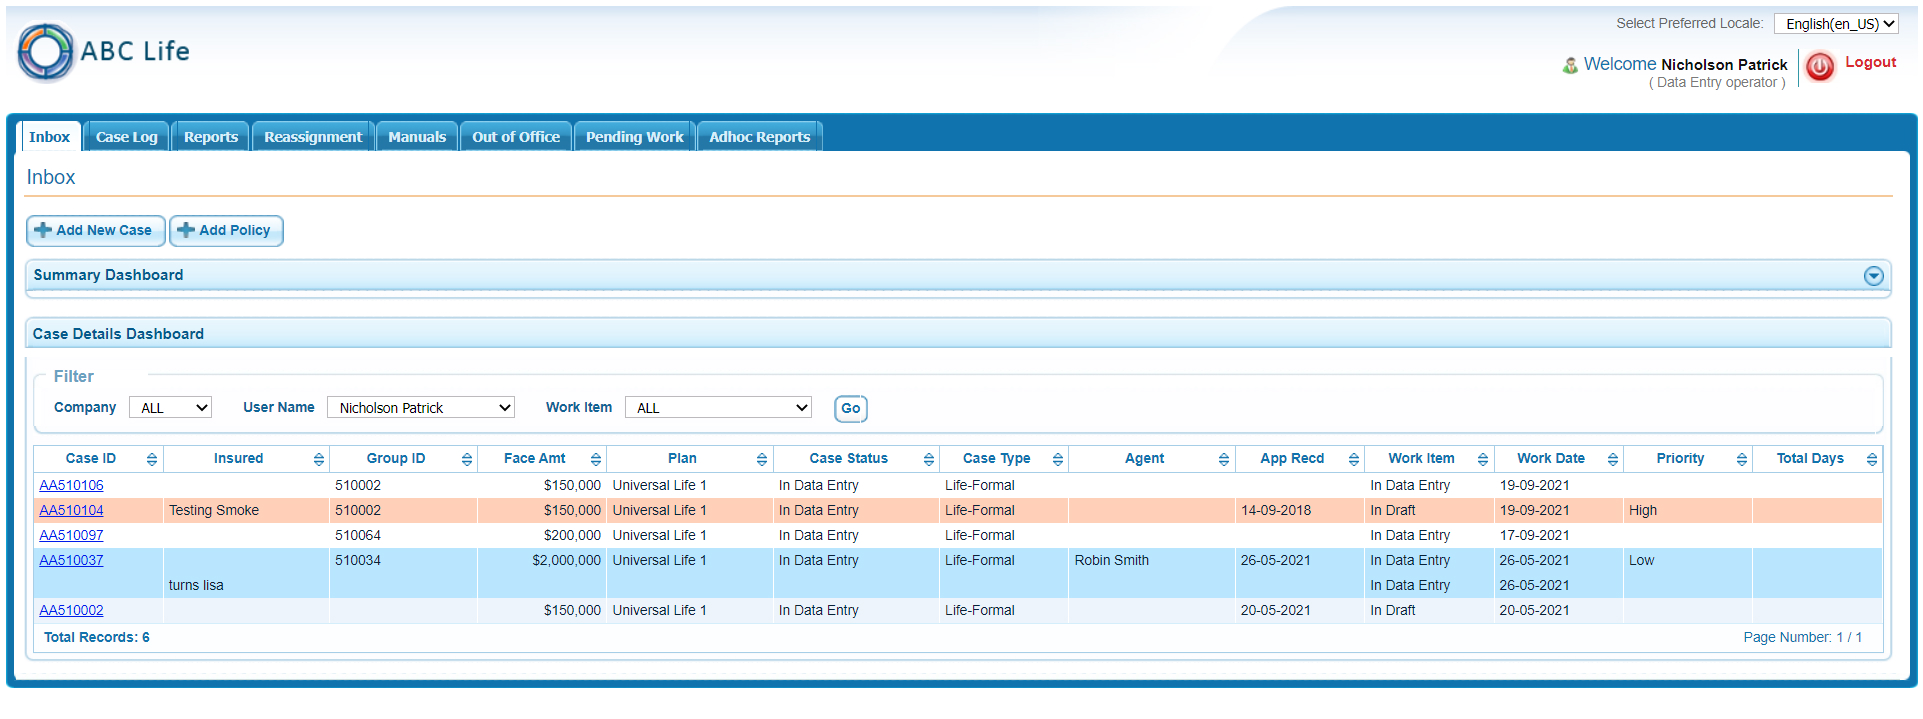
Task: Click the red Logout power icon
Action: 1819,66
